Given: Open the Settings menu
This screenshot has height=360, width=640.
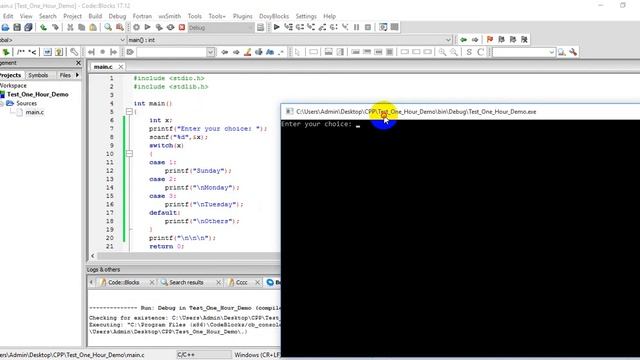Looking at the screenshot, I should point(306,16).
